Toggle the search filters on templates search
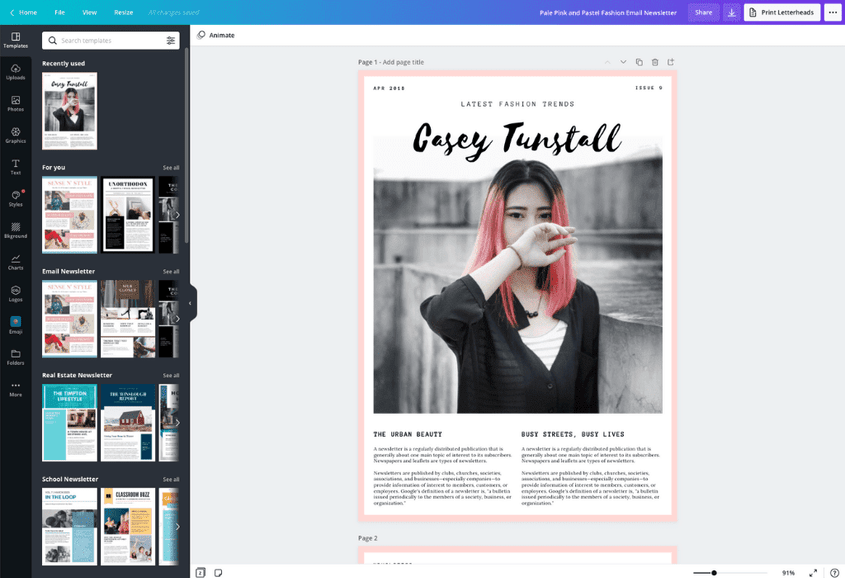The height and width of the screenshot is (578, 845). (168, 40)
